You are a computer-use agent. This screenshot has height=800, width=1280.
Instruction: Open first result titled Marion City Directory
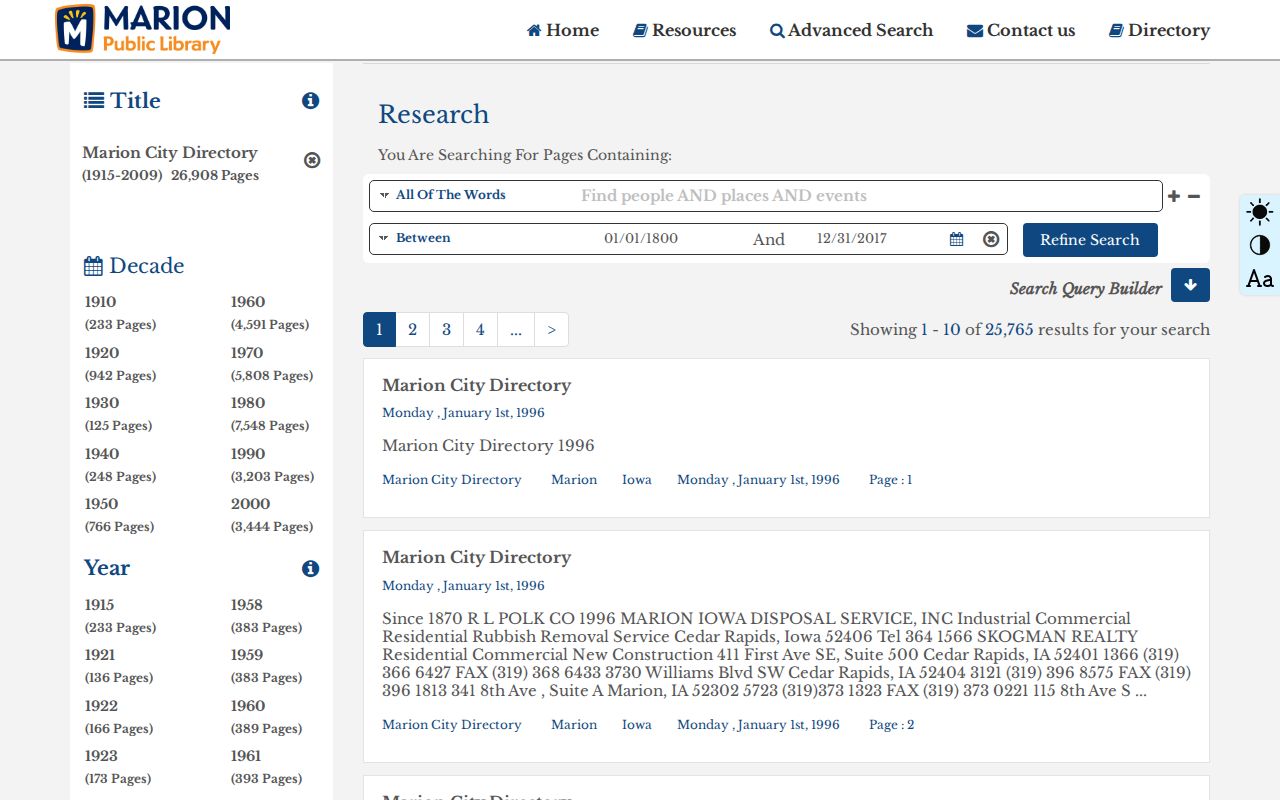point(476,385)
